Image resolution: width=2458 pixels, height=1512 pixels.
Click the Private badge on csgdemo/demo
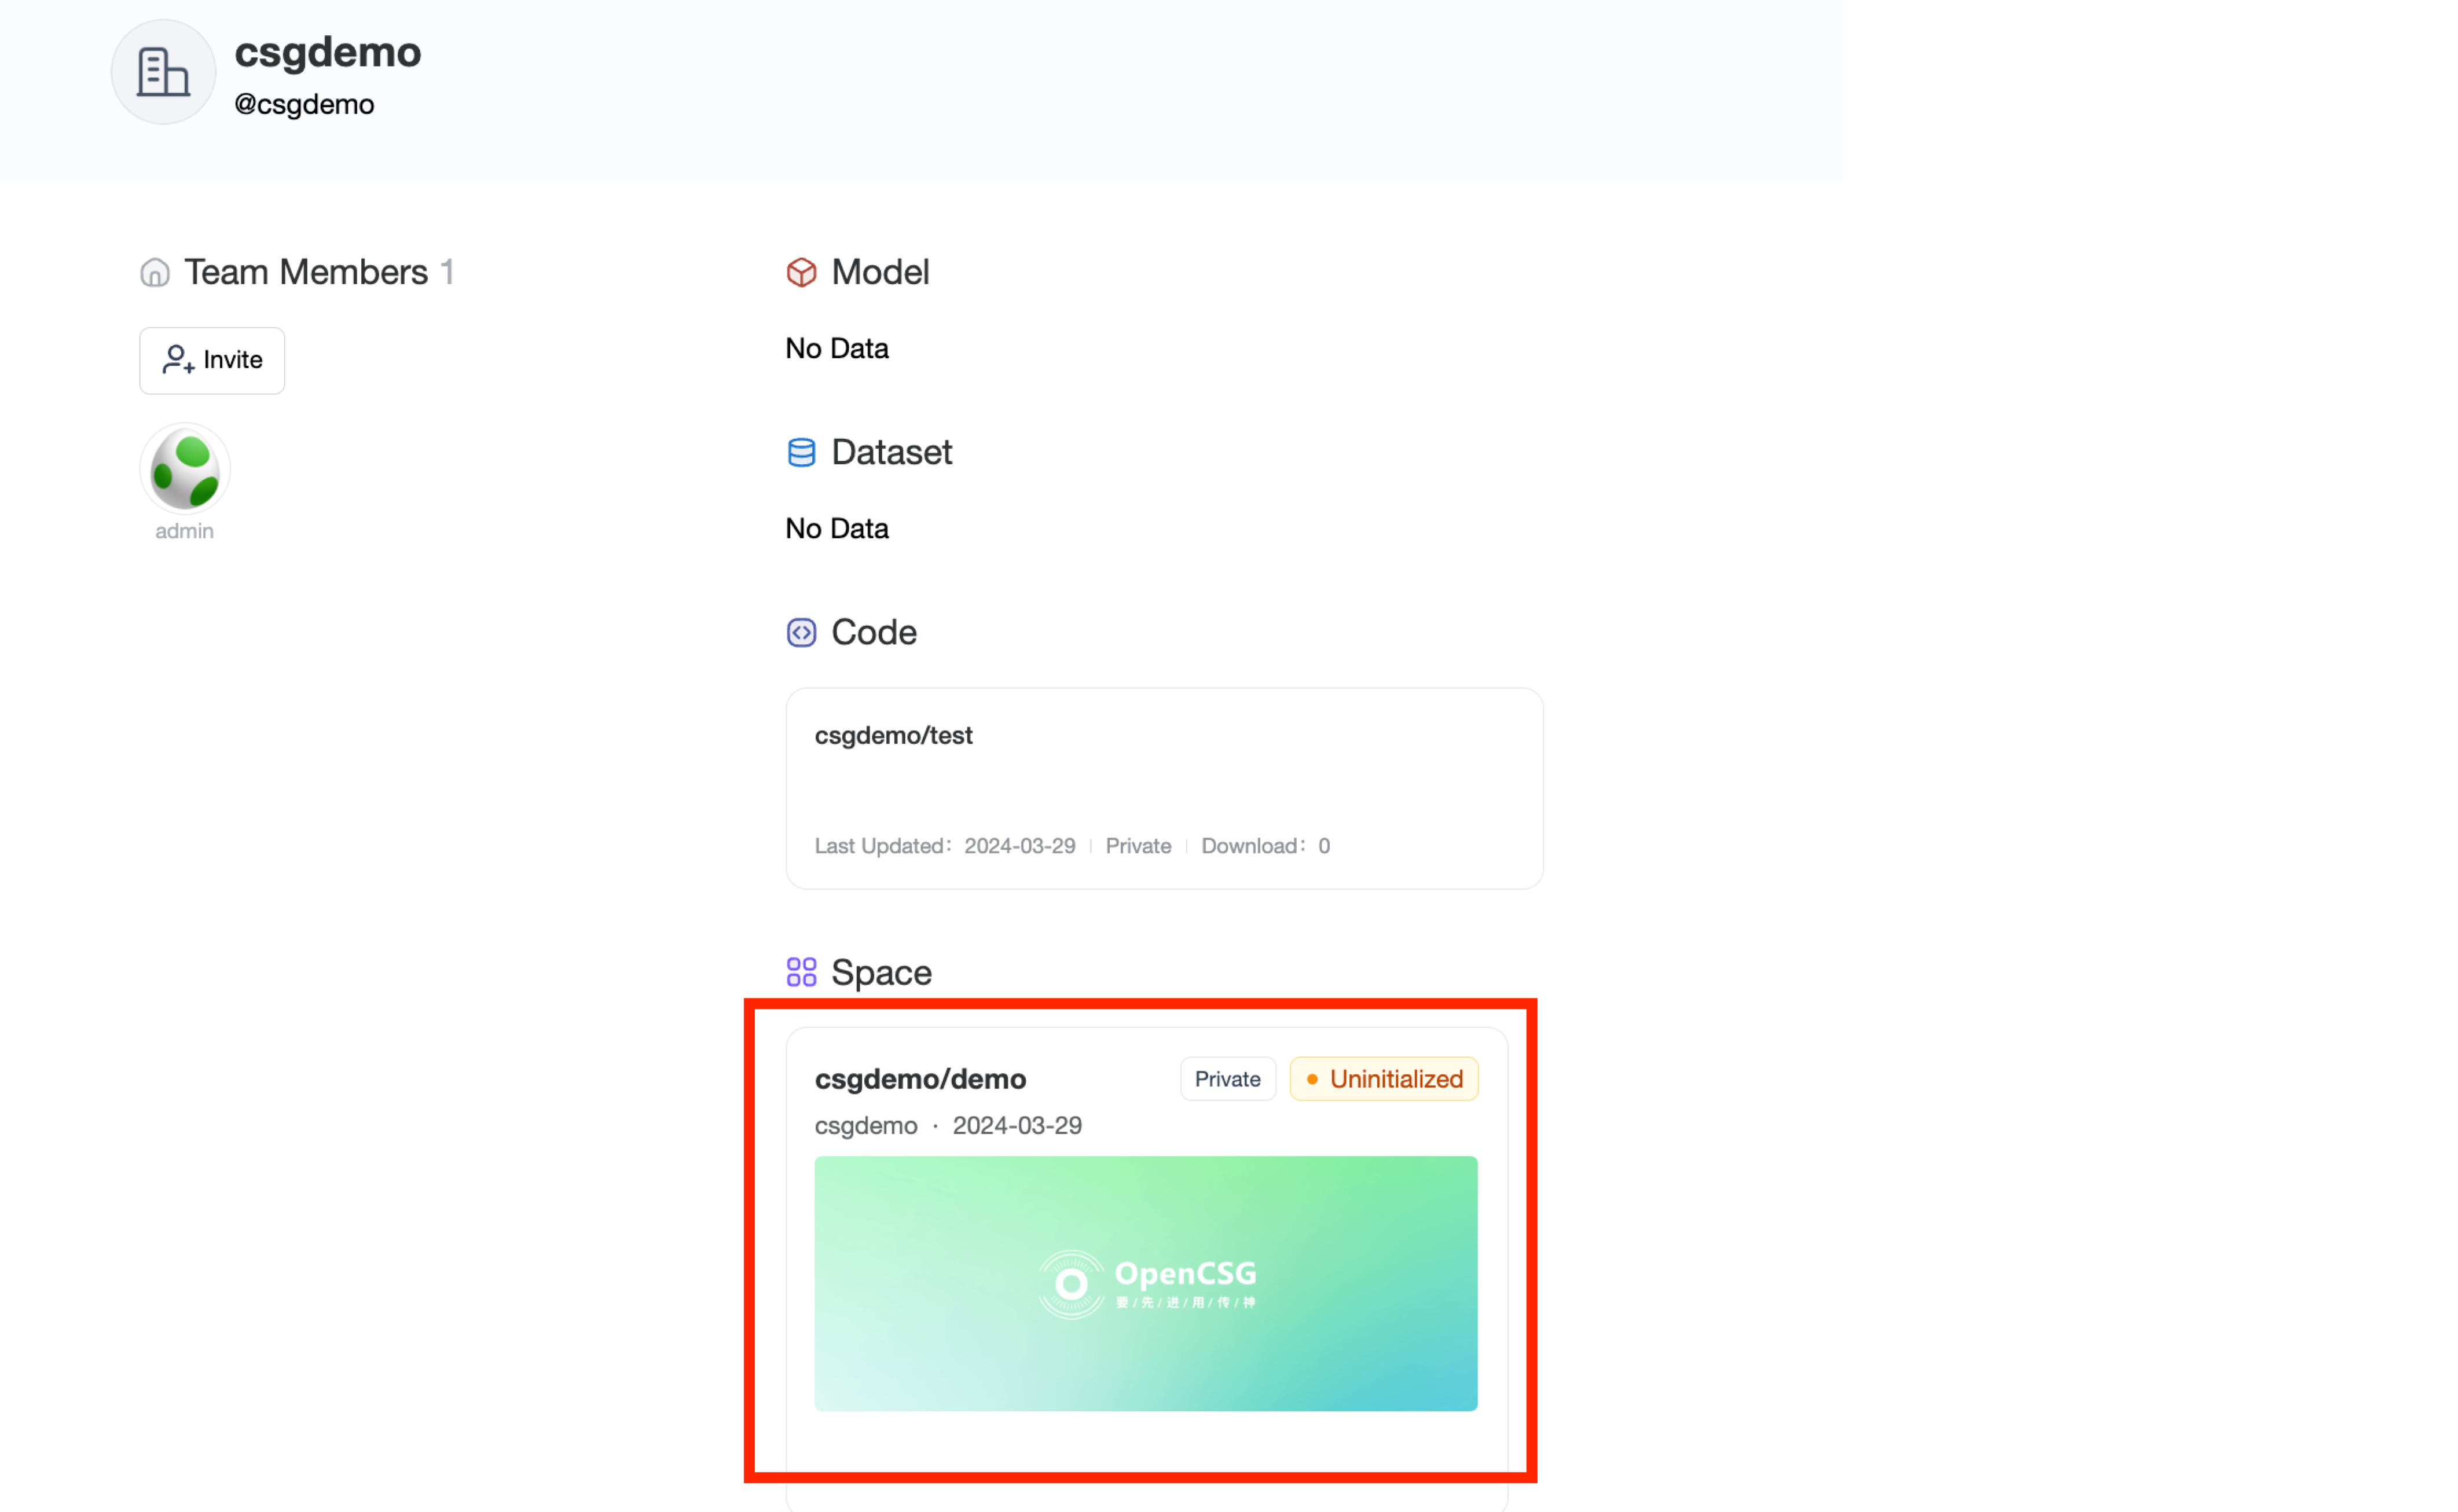[x=1227, y=1078]
